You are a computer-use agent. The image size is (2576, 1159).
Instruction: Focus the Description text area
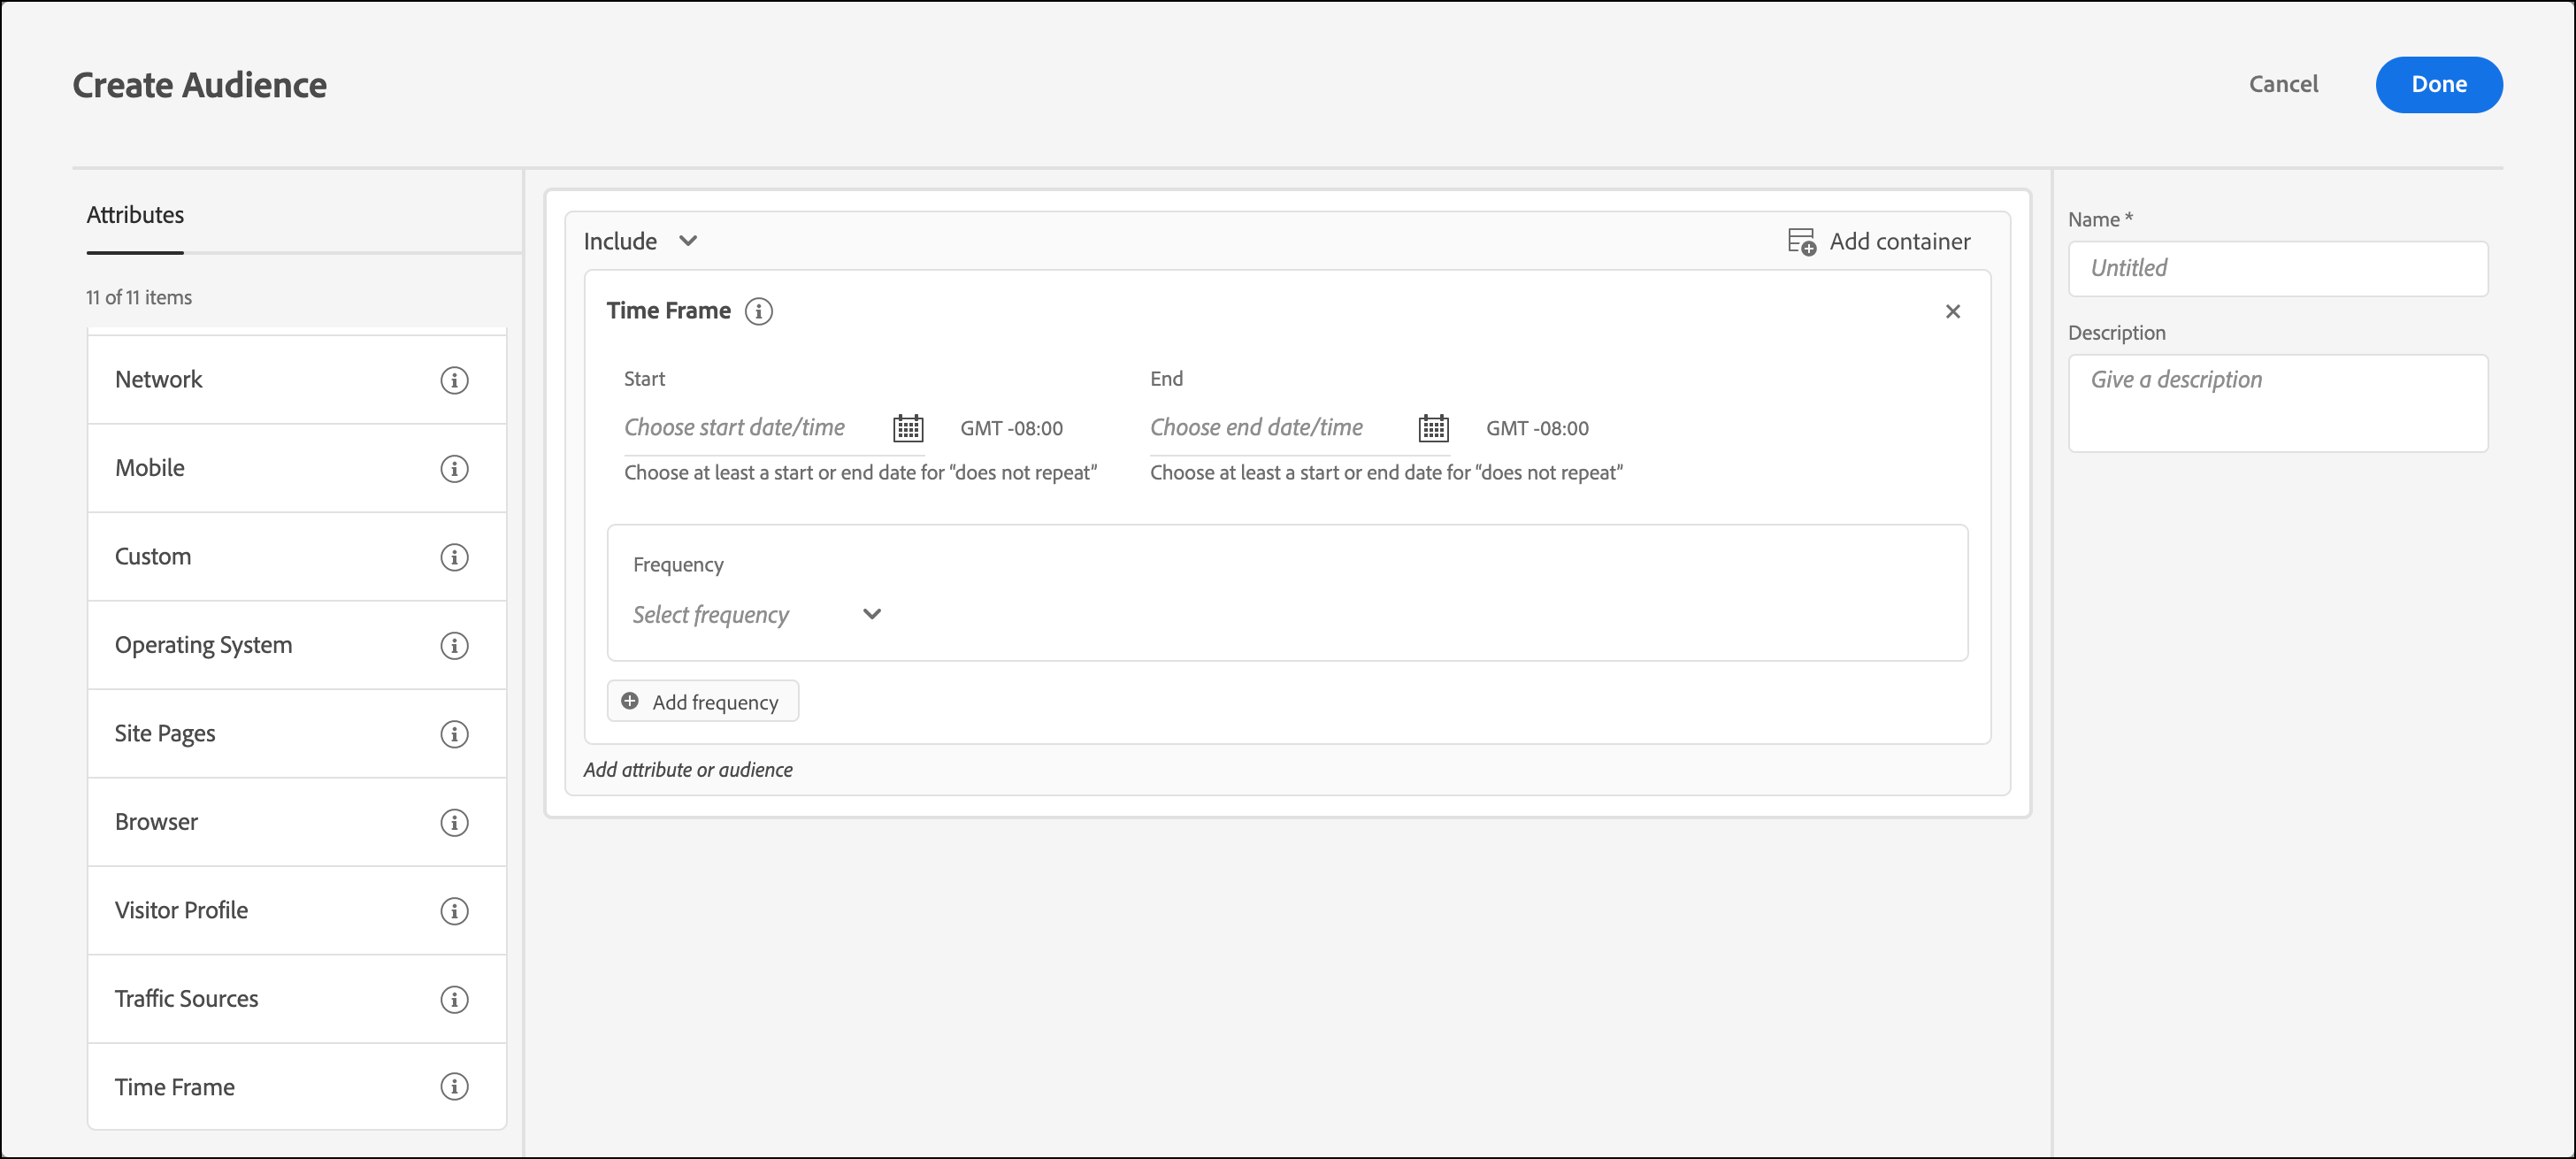(2277, 402)
